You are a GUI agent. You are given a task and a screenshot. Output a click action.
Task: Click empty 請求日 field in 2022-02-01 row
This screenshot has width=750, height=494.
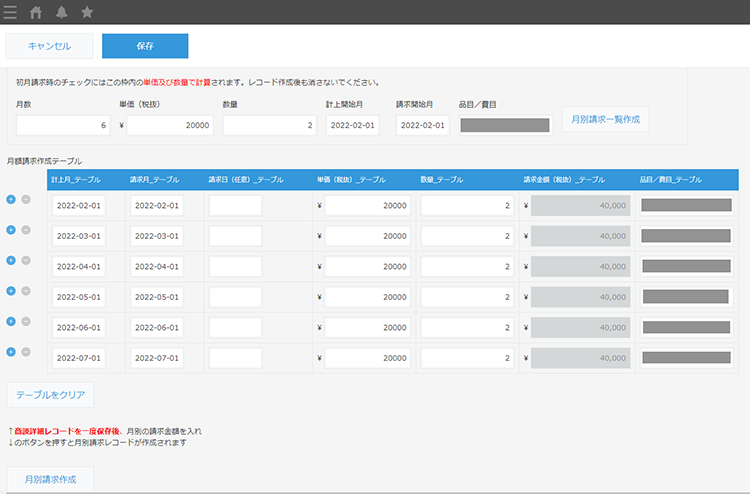pos(235,206)
